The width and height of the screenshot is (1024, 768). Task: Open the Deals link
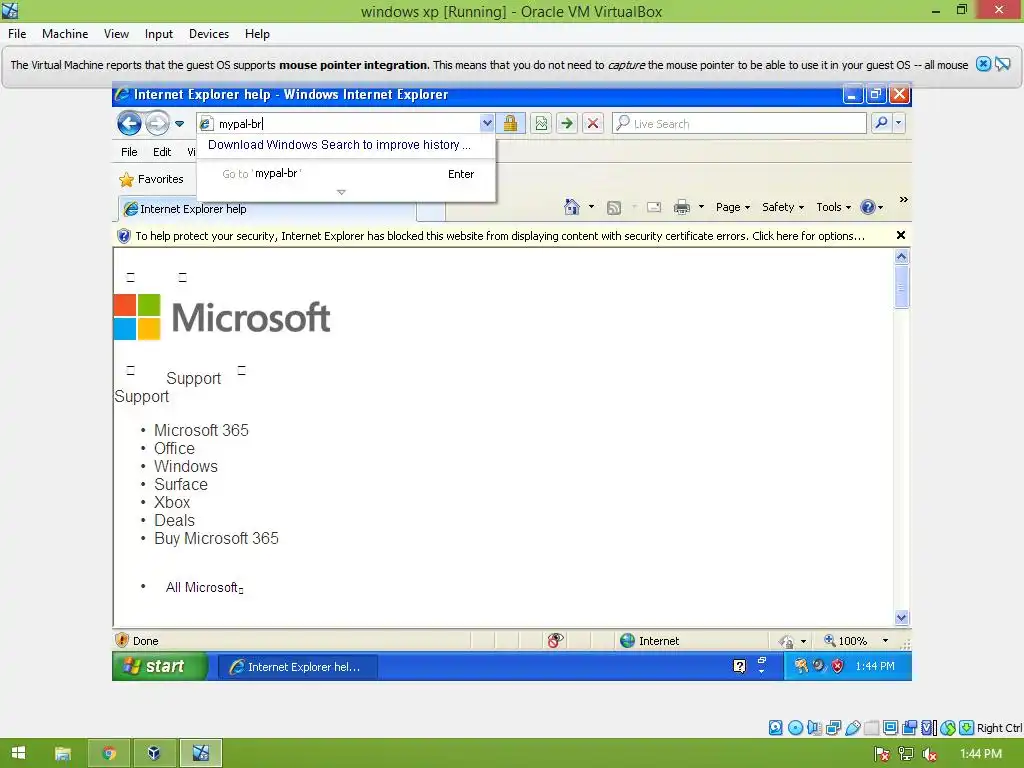pyautogui.click(x=174, y=520)
